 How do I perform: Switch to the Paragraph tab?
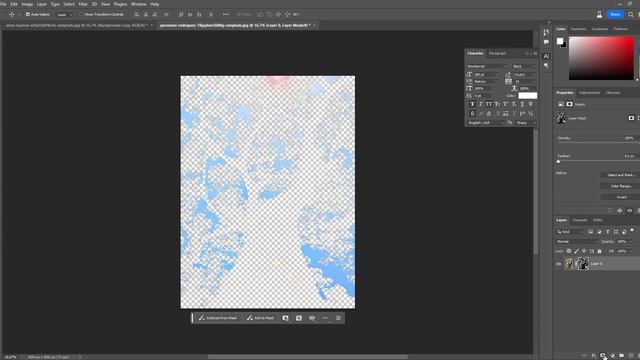pyautogui.click(x=497, y=53)
